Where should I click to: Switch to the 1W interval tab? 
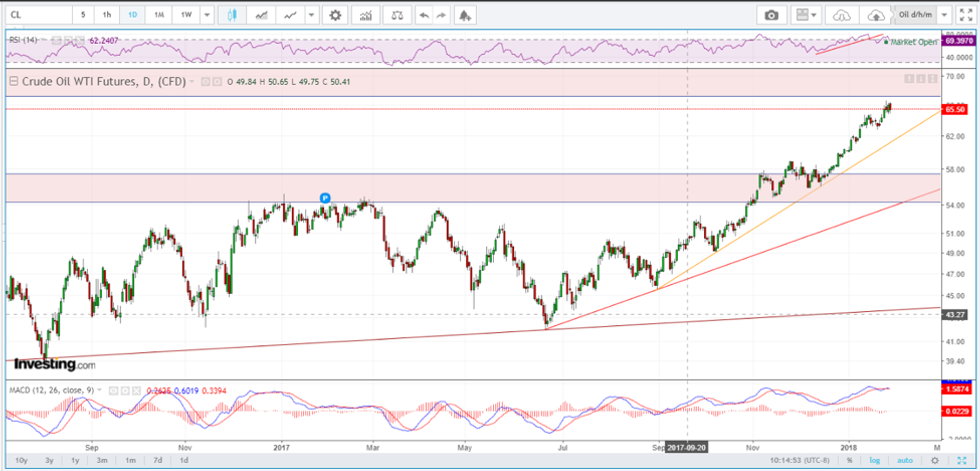click(185, 15)
